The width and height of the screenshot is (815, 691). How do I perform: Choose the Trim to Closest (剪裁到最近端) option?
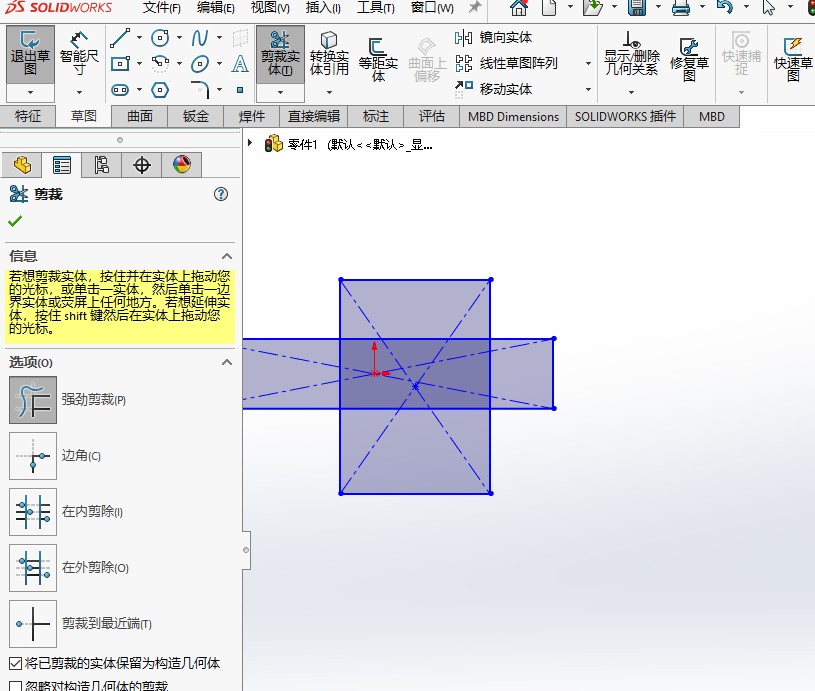click(33, 624)
